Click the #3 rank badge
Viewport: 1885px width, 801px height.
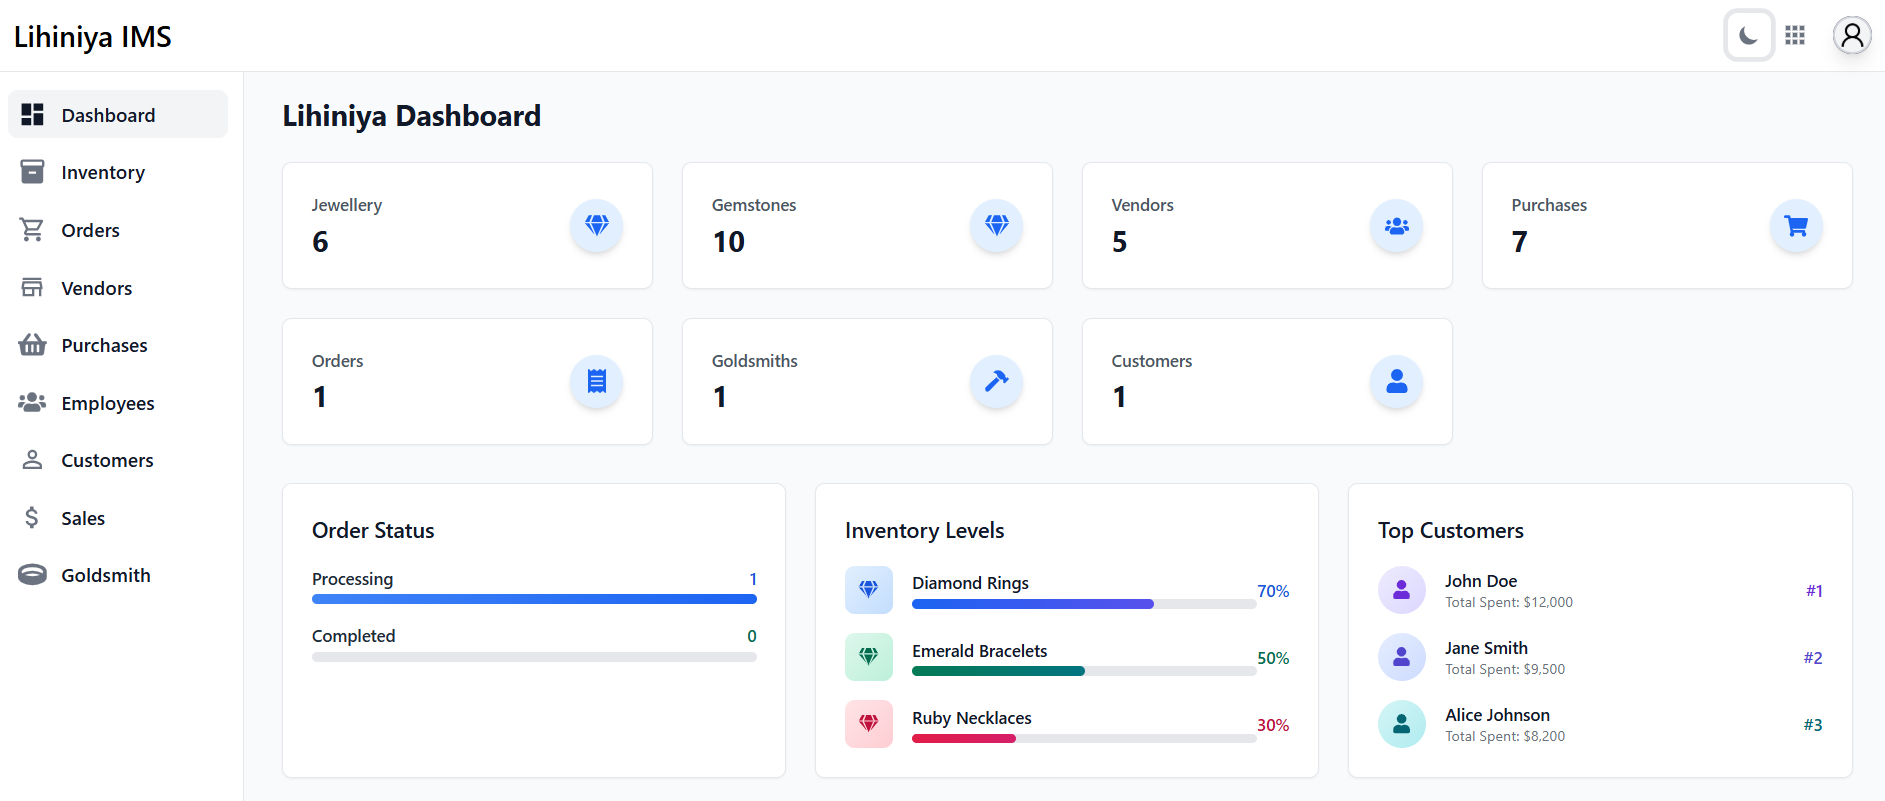click(1813, 725)
